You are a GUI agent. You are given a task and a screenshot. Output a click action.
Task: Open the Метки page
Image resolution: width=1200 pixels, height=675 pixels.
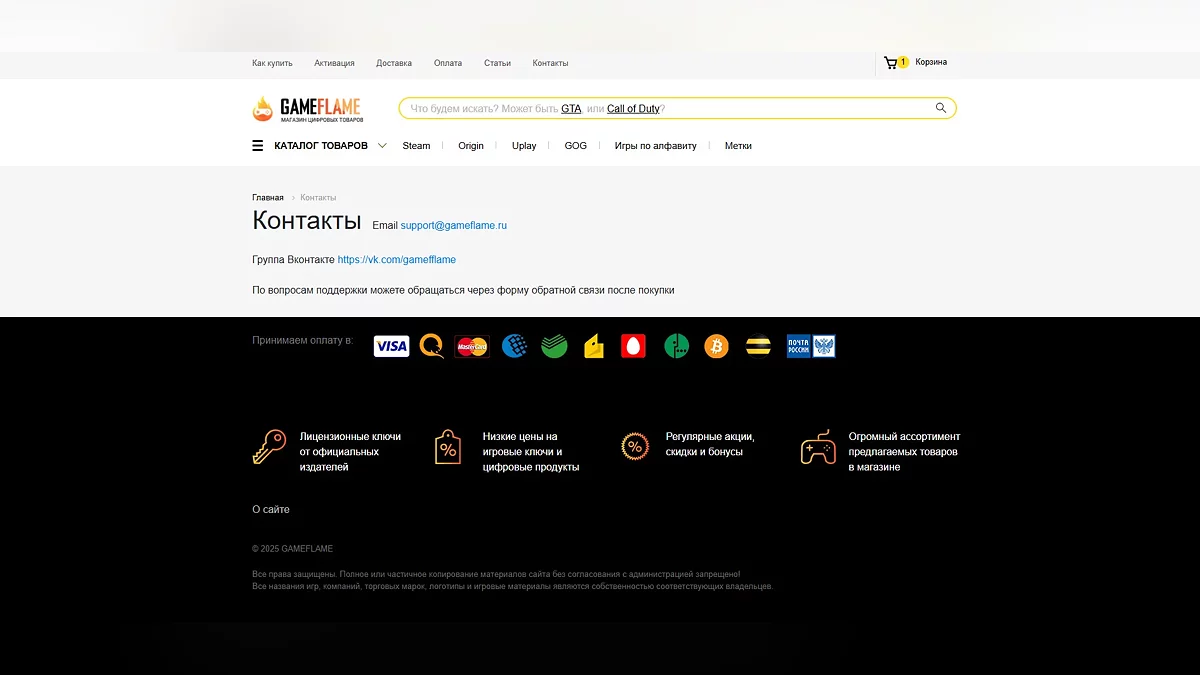tap(738, 146)
